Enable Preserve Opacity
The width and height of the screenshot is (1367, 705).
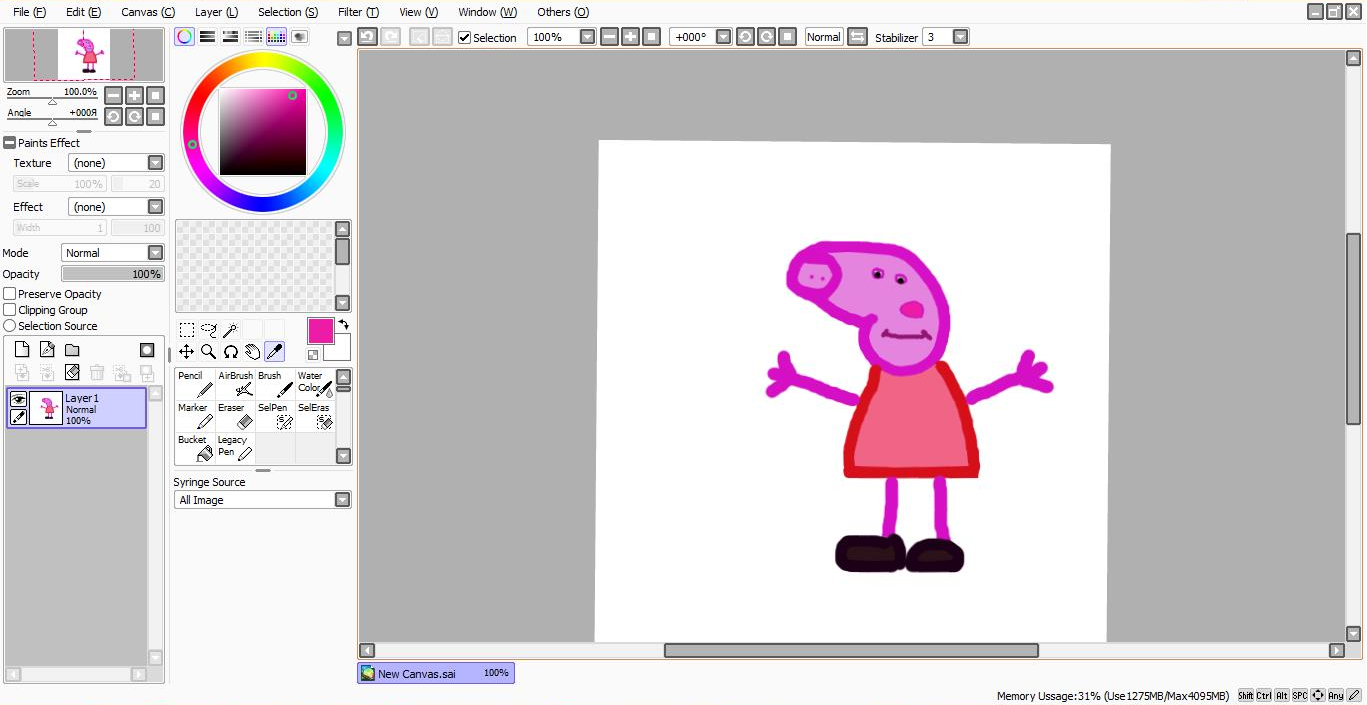(10, 294)
